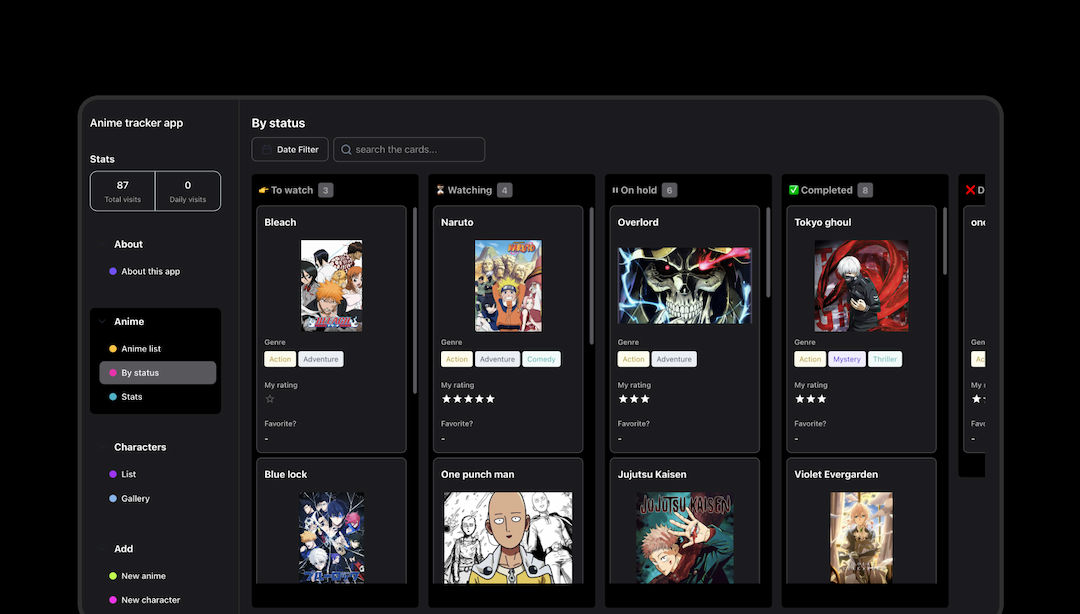
Task: Click the calendar icon on Date Filter
Action: pyautogui.click(x=267, y=149)
